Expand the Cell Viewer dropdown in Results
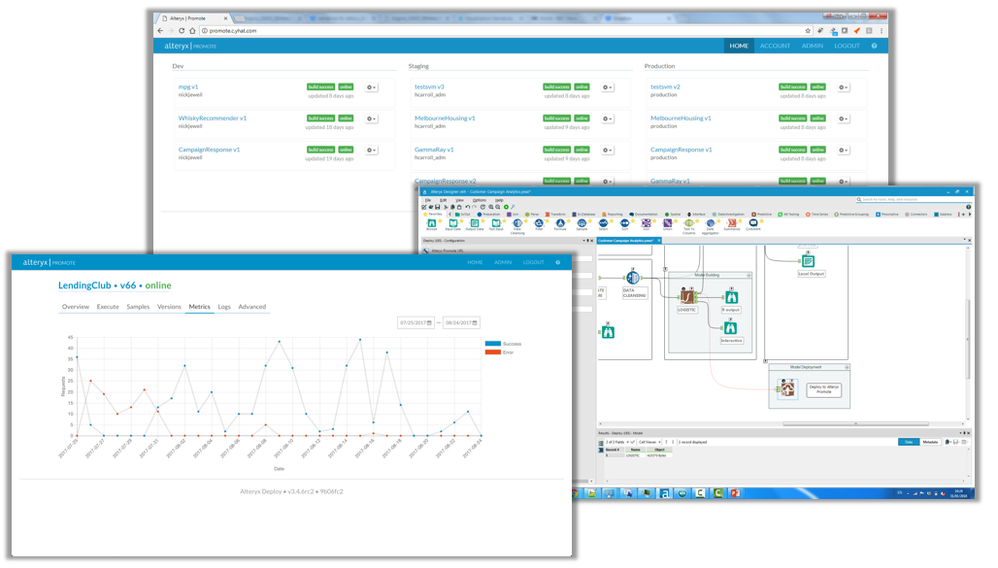The image size is (998, 568). (649, 442)
